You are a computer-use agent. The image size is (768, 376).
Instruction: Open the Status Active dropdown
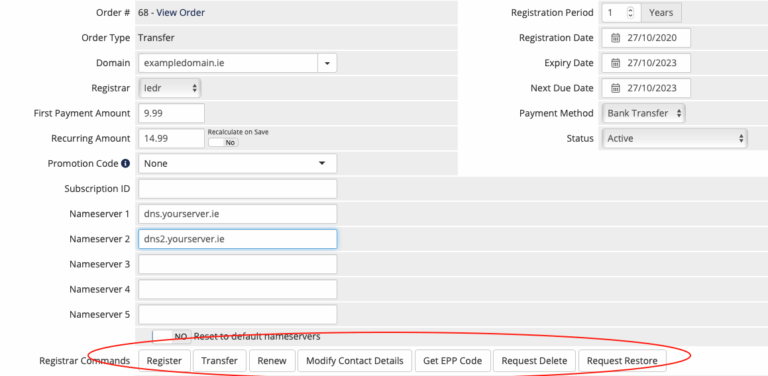(674, 139)
